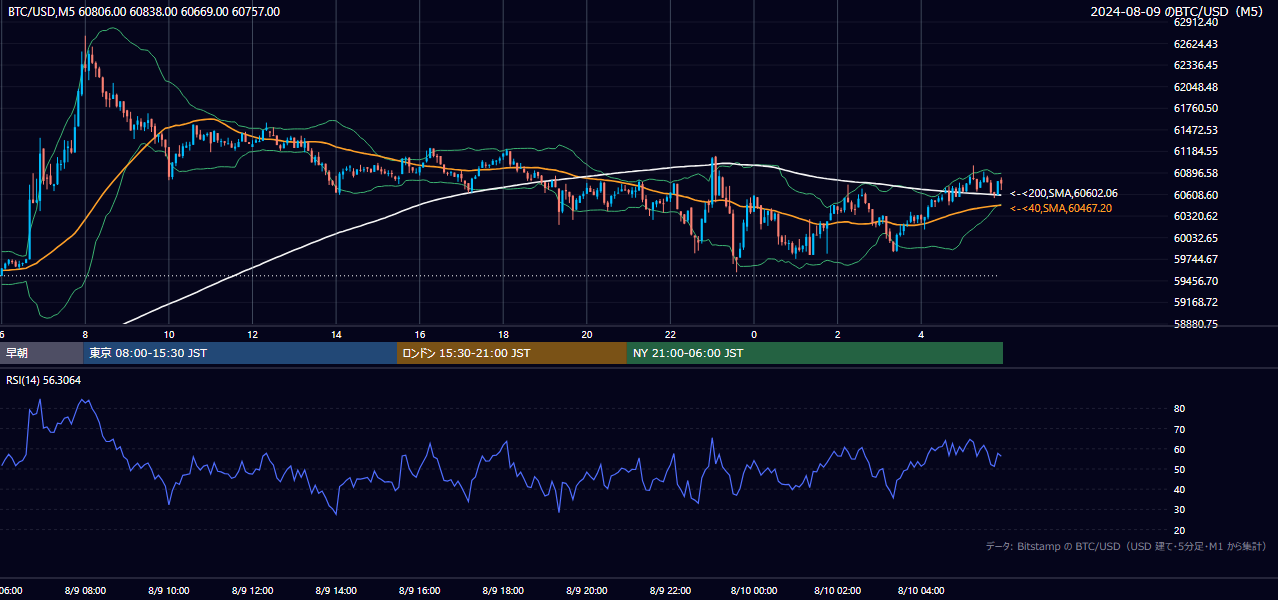Click price axis value 62336.45
Viewport: 1278px width, 600px height.
click(x=1196, y=65)
